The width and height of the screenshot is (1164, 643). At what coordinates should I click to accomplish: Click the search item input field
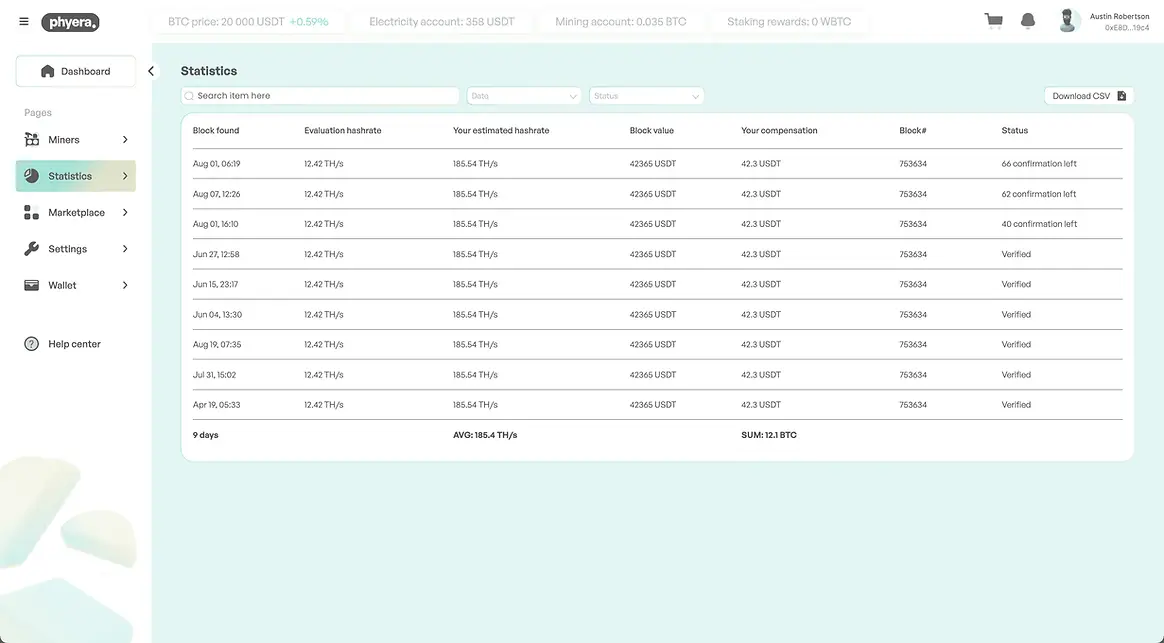[x=320, y=96]
